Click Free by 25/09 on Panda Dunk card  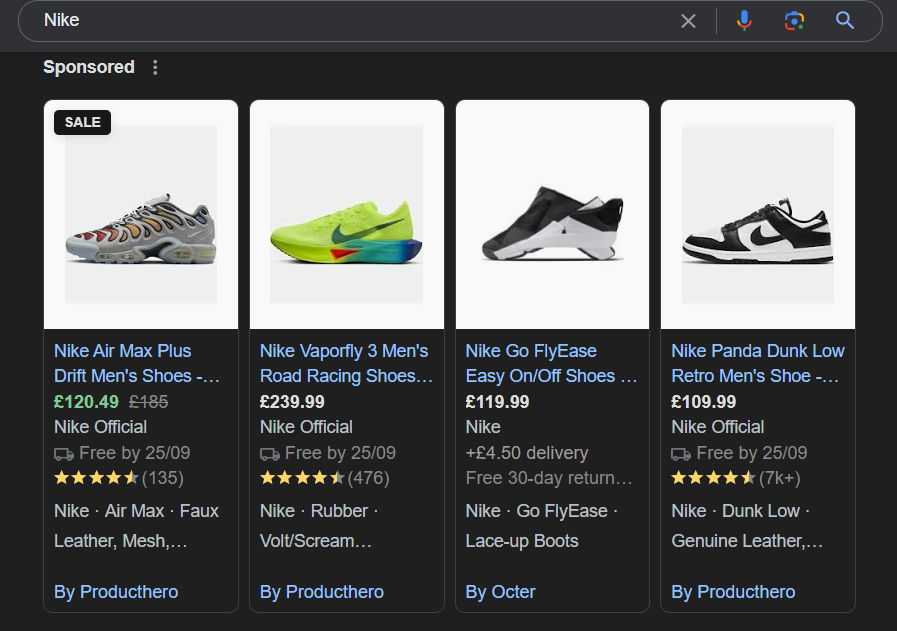pos(739,453)
